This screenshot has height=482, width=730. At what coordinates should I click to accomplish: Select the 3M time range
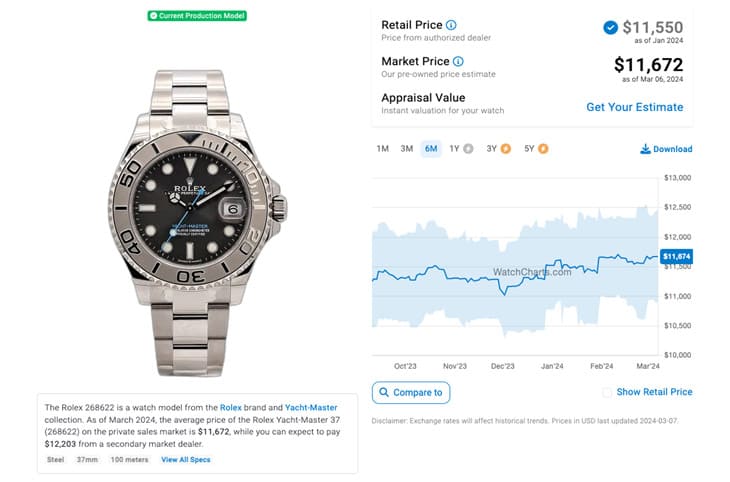(406, 149)
